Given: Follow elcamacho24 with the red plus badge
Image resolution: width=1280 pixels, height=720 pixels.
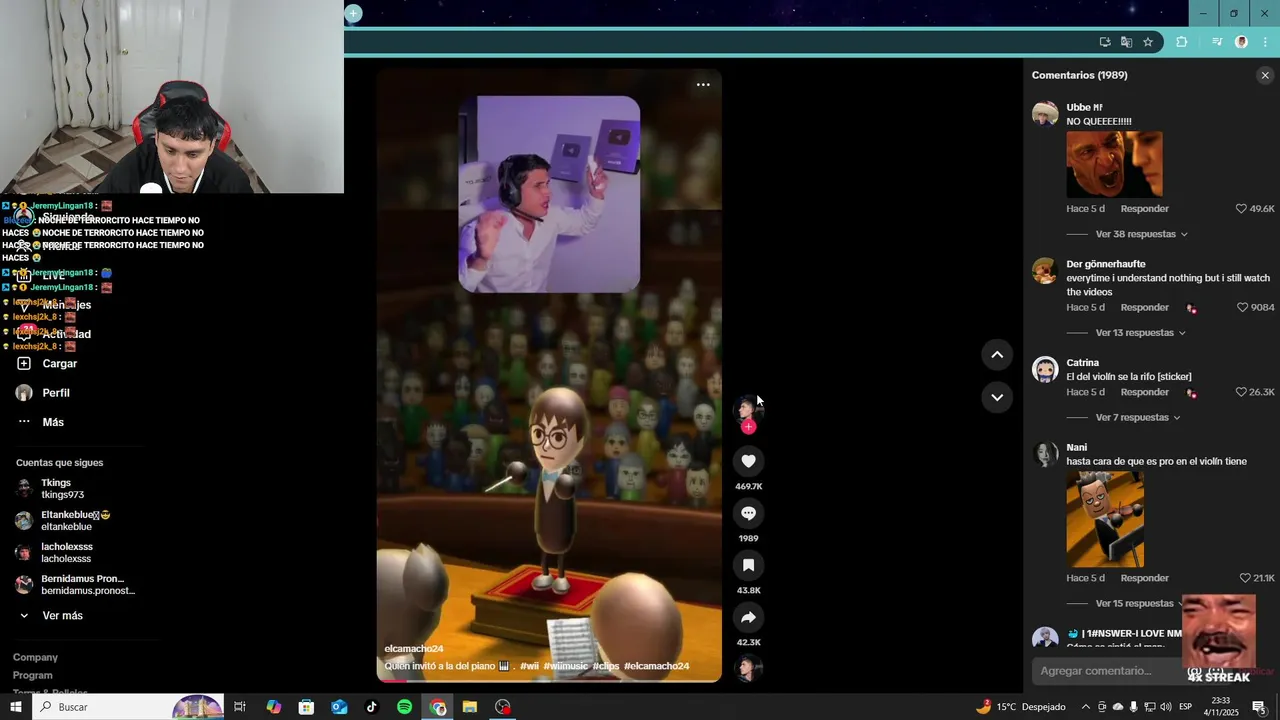Looking at the screenshot, I should [748, 427].
